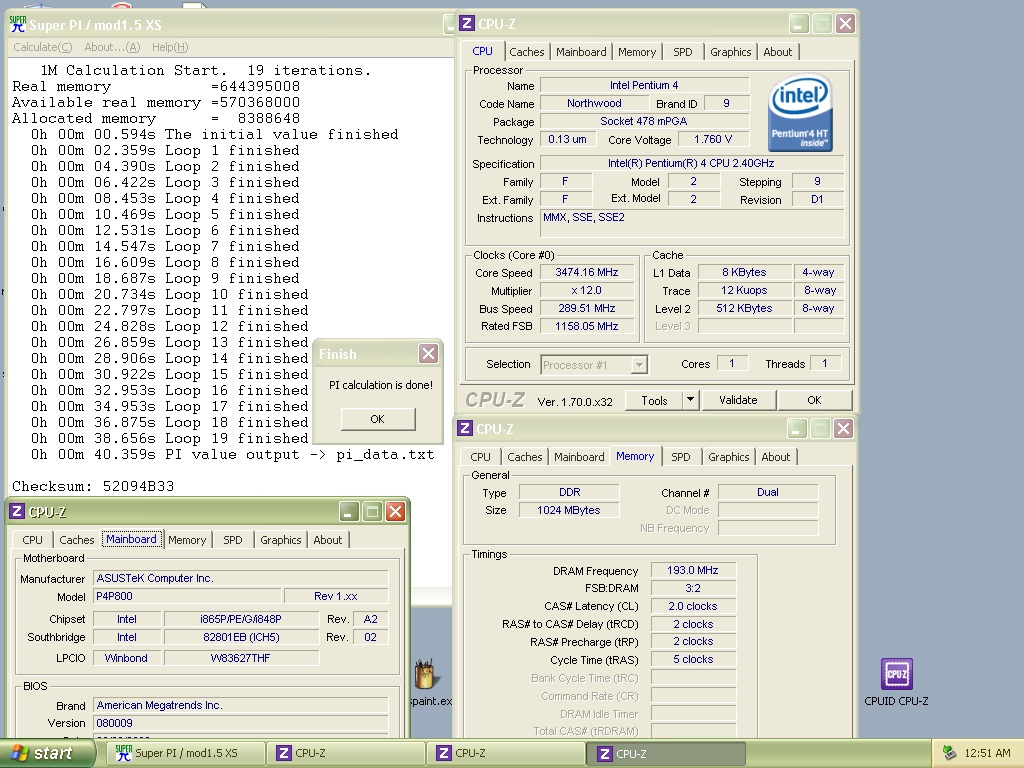Select the first CPU-Z taskbar button
The image size is (1024, 768).
coord(347,753)
